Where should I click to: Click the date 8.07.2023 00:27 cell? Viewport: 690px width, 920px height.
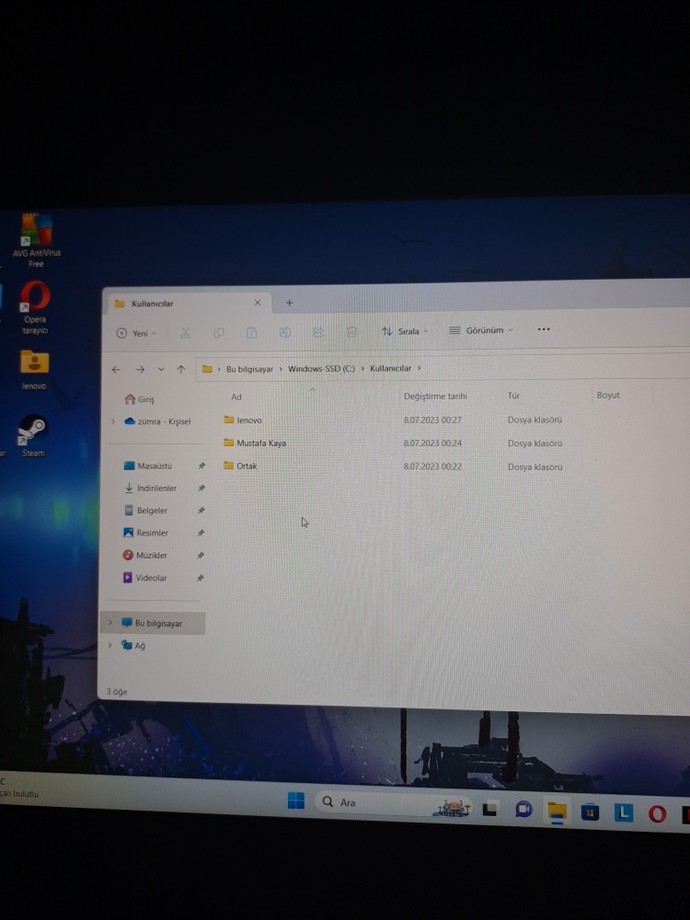(432, 420)
